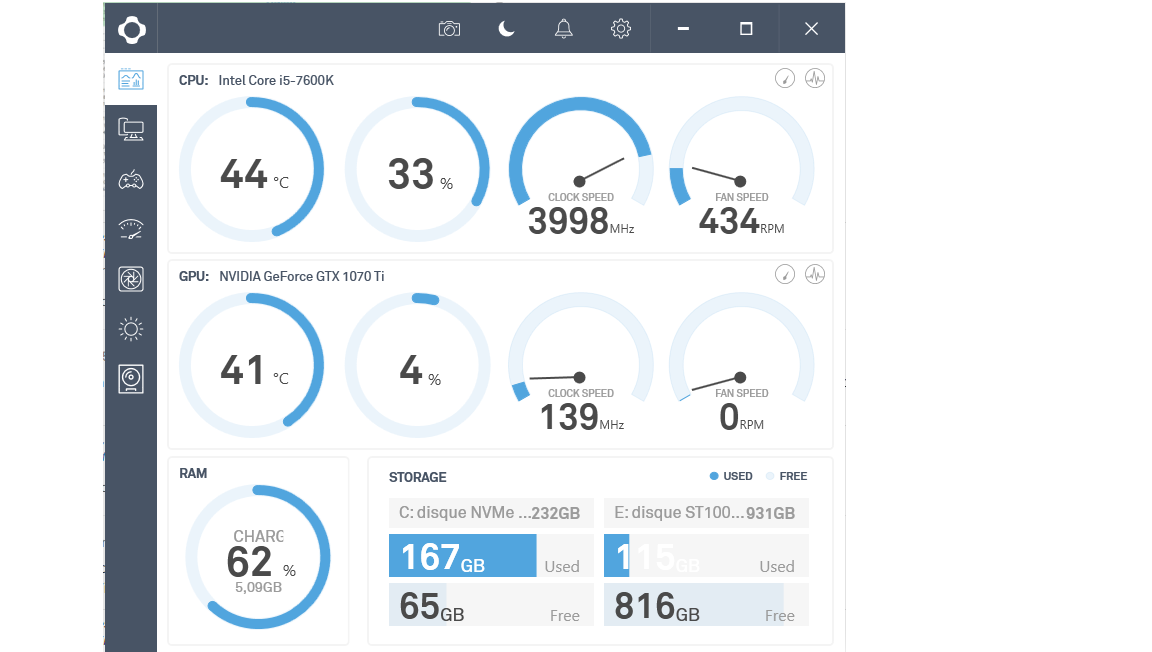Open the lighting sun icon in sidebar
The height and width of the screenshot is (652, 1152).
pyautogui.click(x=131, y=329)
